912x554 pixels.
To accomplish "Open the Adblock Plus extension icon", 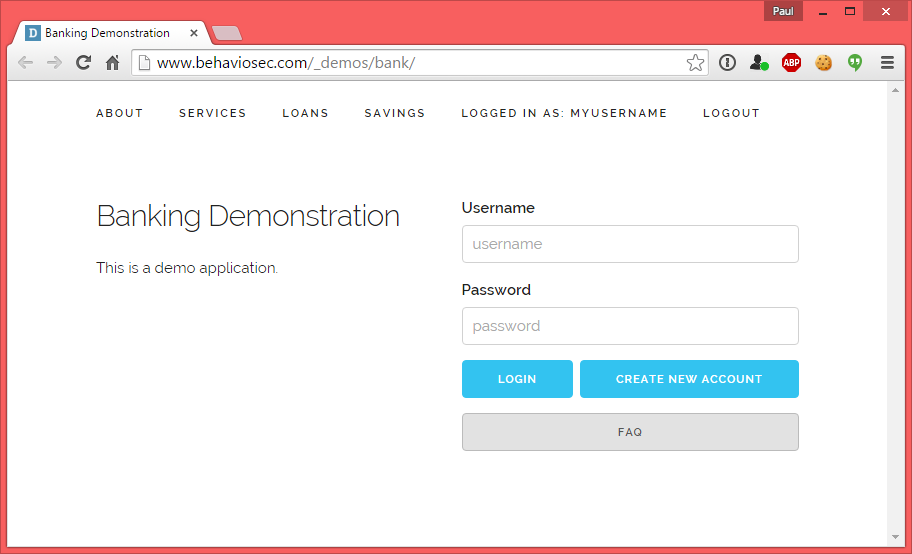I will (x=791, y=63).
